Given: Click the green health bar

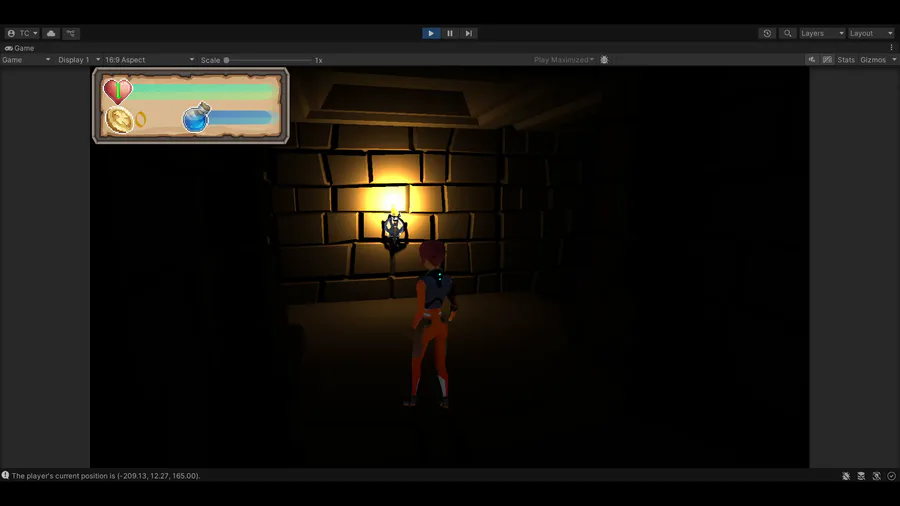Looking at the screenshot, I should 202,92.
